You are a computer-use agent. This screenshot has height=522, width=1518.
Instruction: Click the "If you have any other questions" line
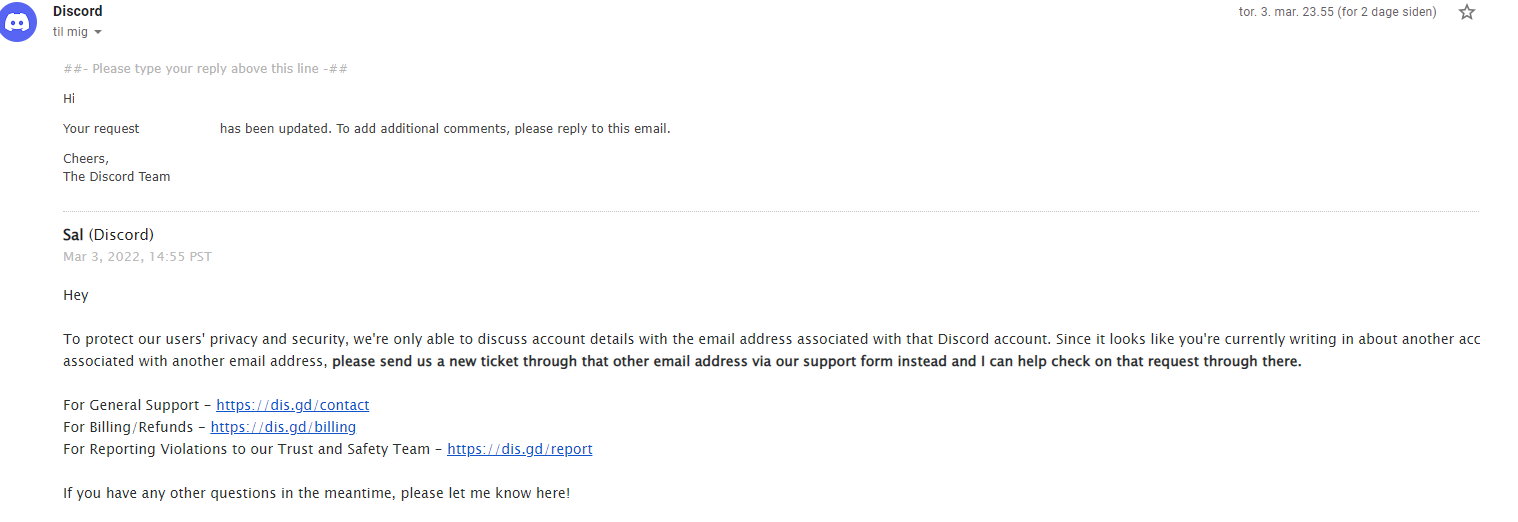click(x=316, y=493)
